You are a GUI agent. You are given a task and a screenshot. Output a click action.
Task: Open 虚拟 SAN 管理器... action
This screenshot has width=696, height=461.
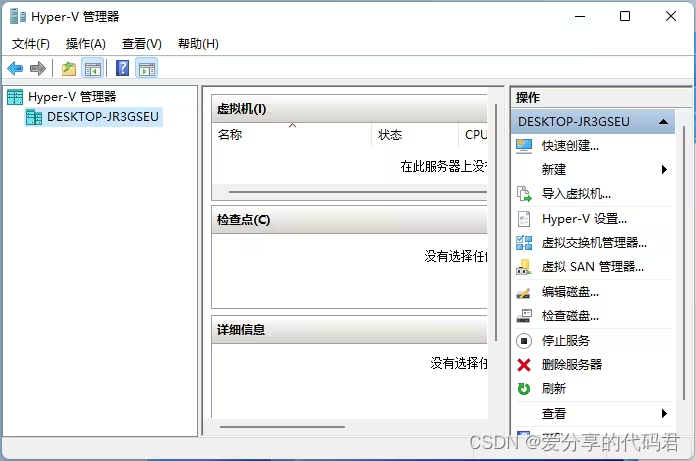[593, 267]
